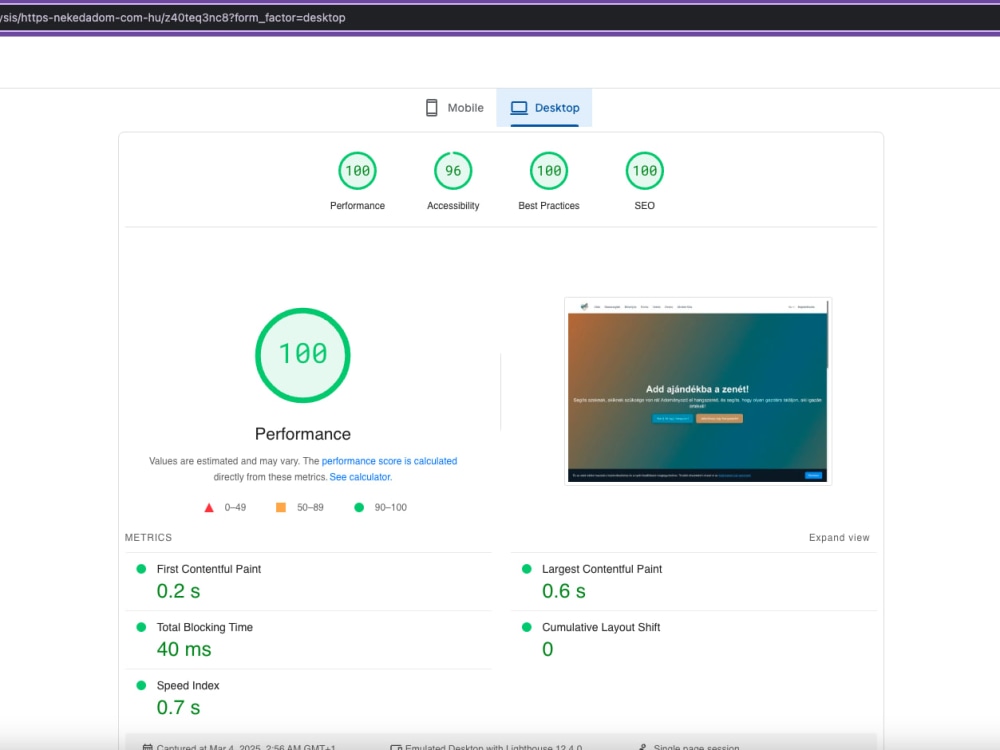Viewport: 1000px width, 750px height.
Task: Click the Performance label under the top gauge
Action: (x=357, y=205)
